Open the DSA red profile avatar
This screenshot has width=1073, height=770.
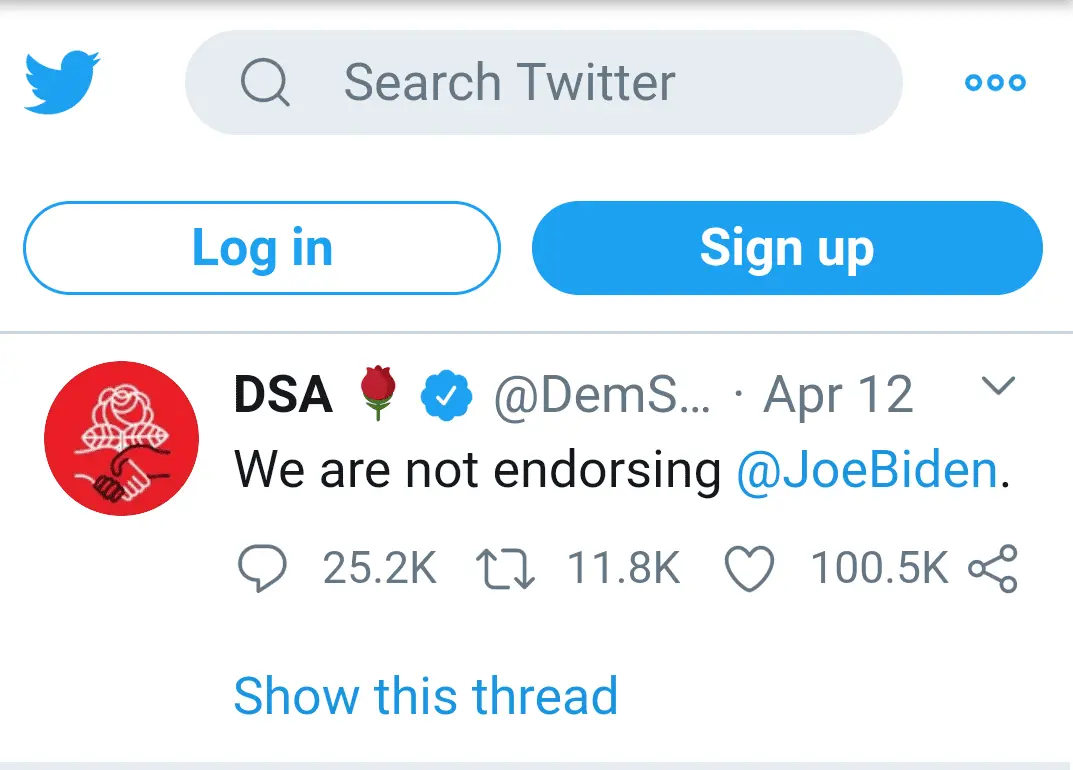pos(122,439)
